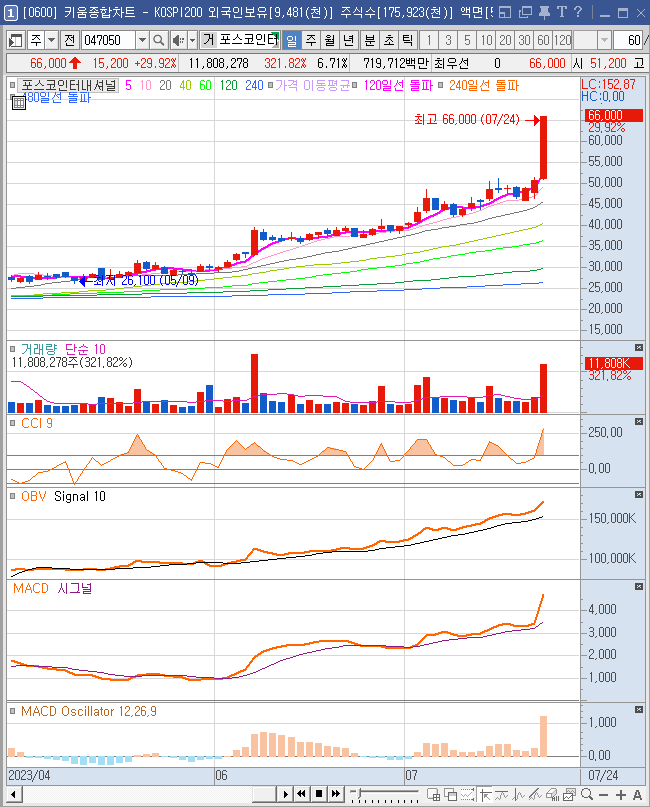Click the add chart pane icon
Image resolution: width=650 pixels, height=807 pixels.
433,795
